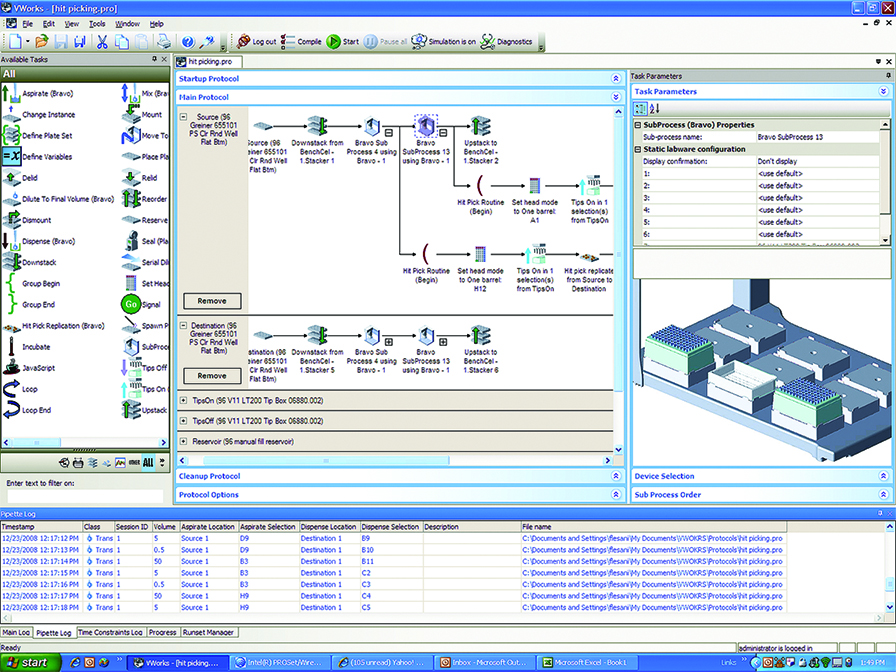The width and height of the screenshot is (896, 672).
Task: Expand the Device Selection panel
Action: point(883,476)
